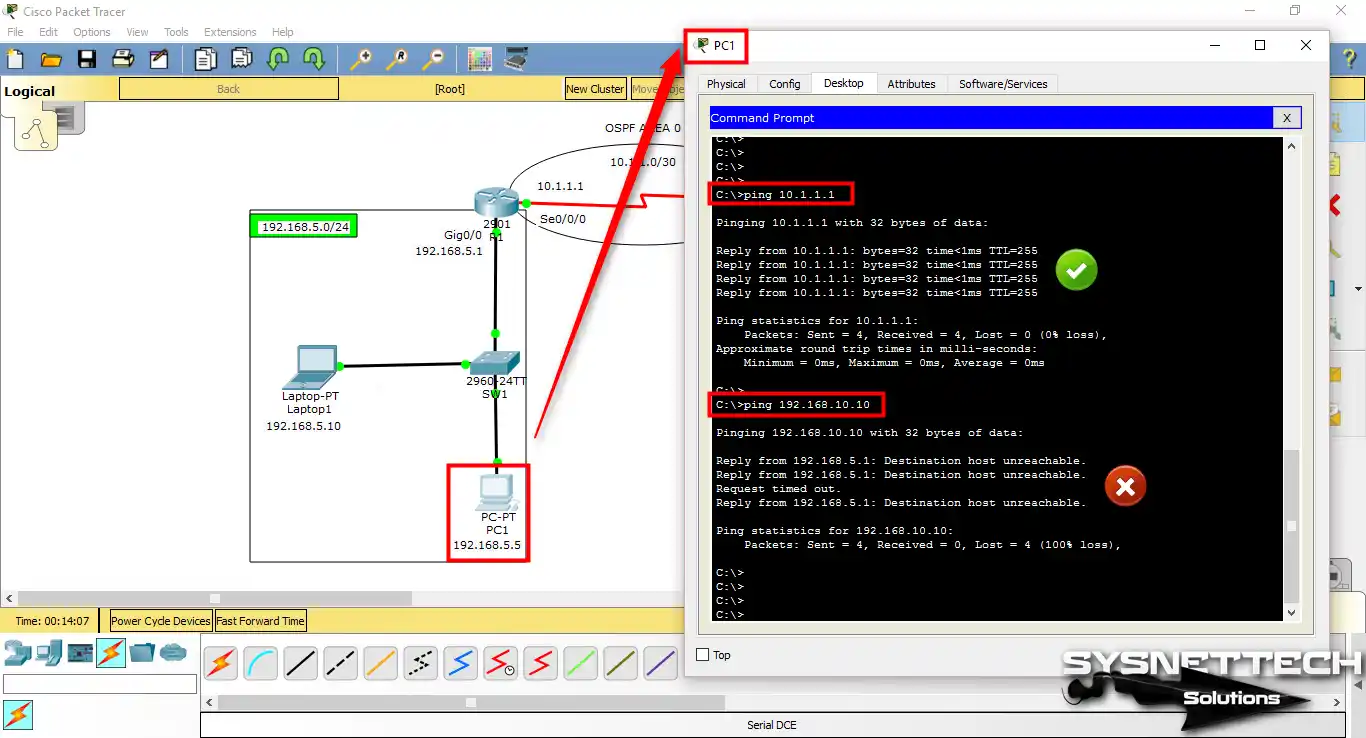Choose the automatic connection type in the cable list

[x=220, y=663]
